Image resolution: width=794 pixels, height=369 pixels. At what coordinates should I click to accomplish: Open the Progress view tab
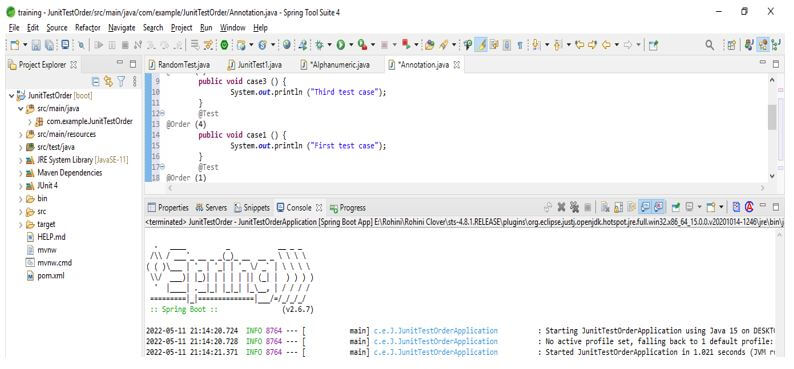coord(347,208)
